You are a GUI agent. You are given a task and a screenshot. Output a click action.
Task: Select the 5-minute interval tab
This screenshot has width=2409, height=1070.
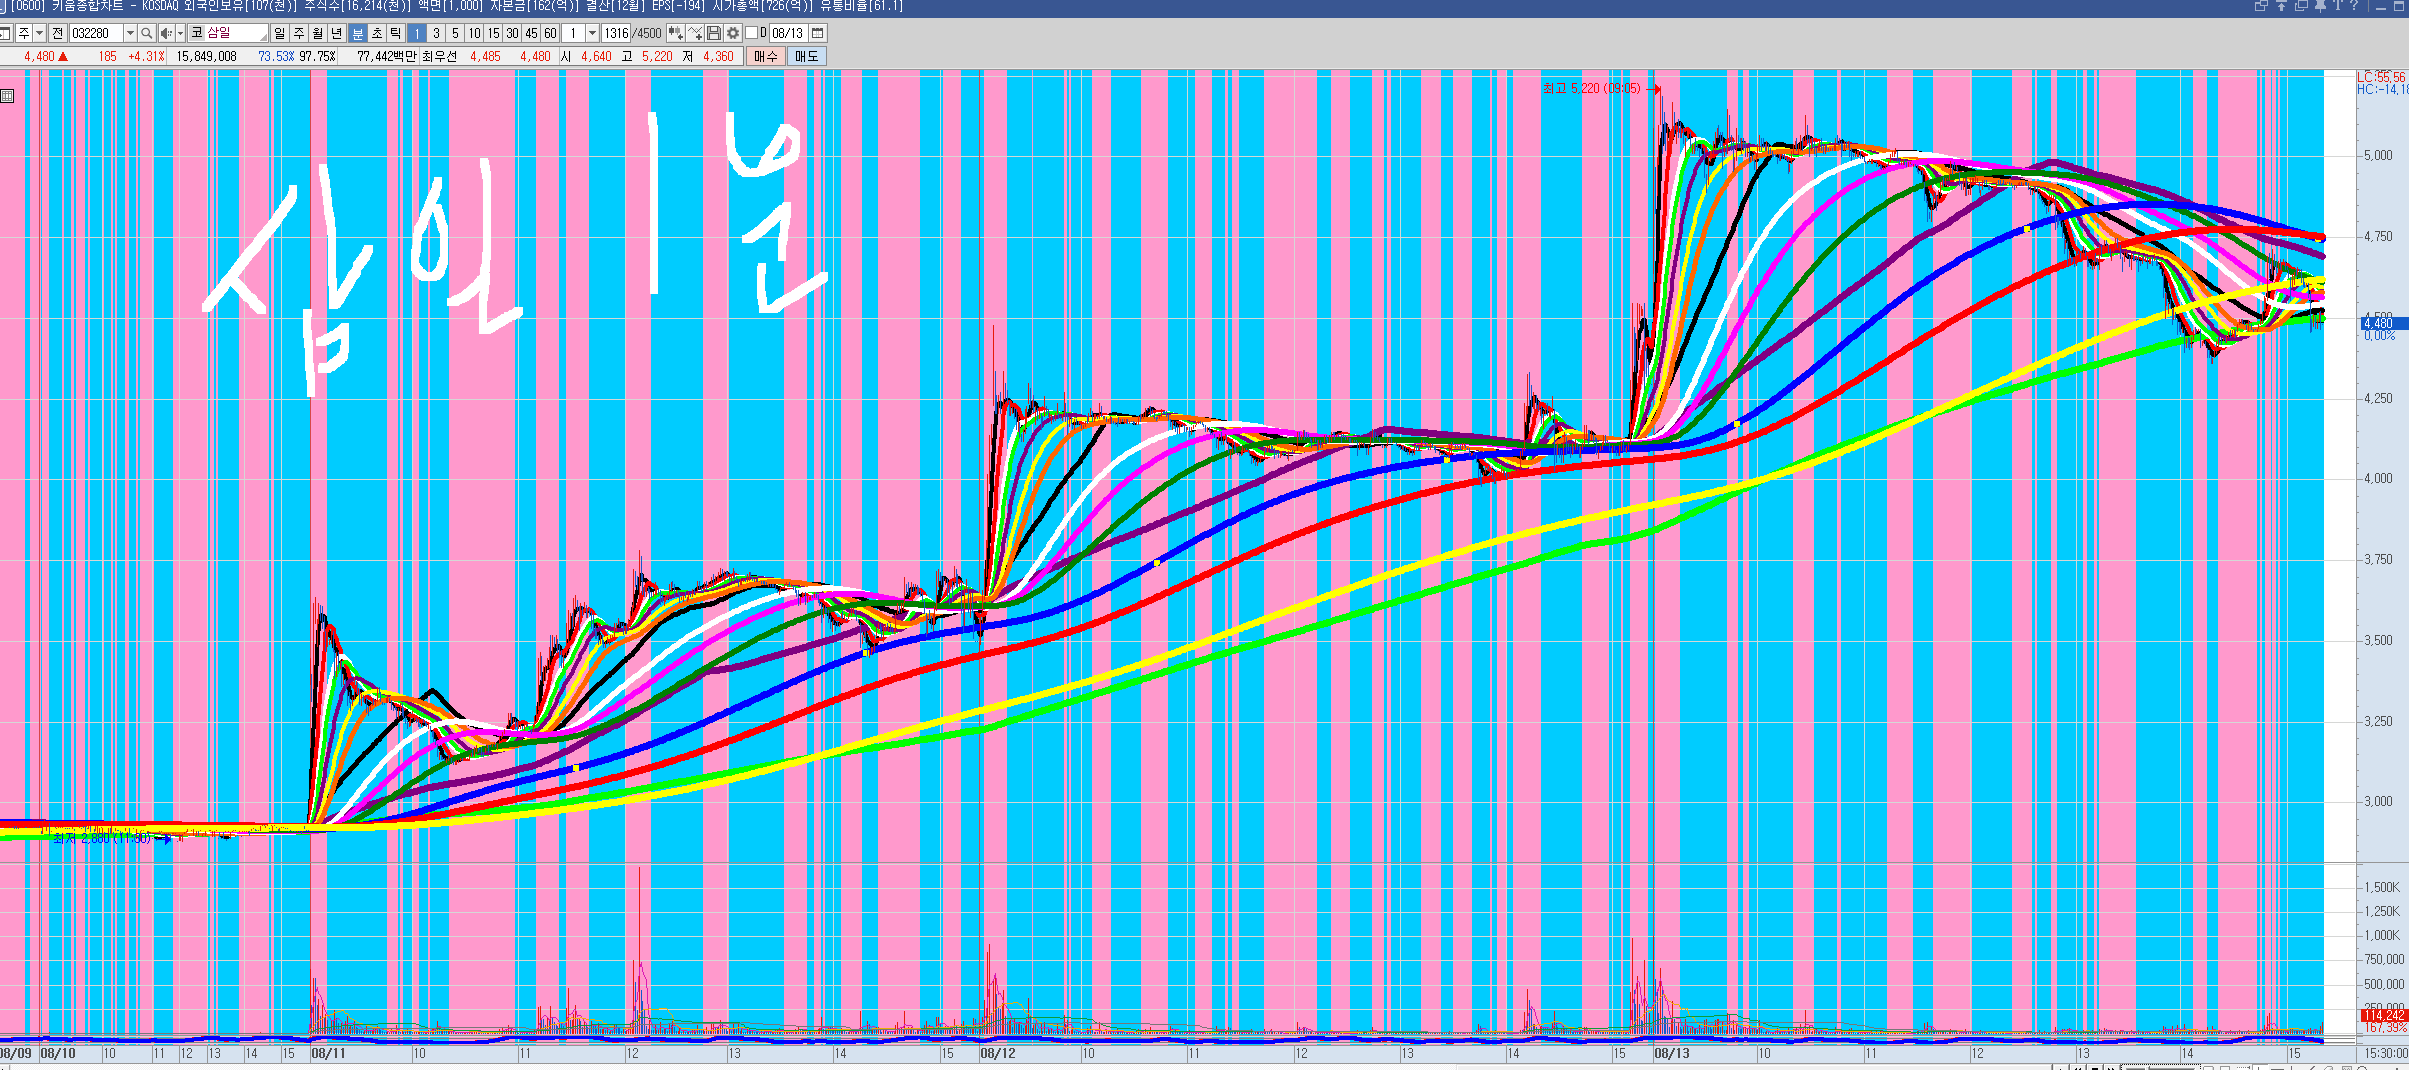coord(455,33)
